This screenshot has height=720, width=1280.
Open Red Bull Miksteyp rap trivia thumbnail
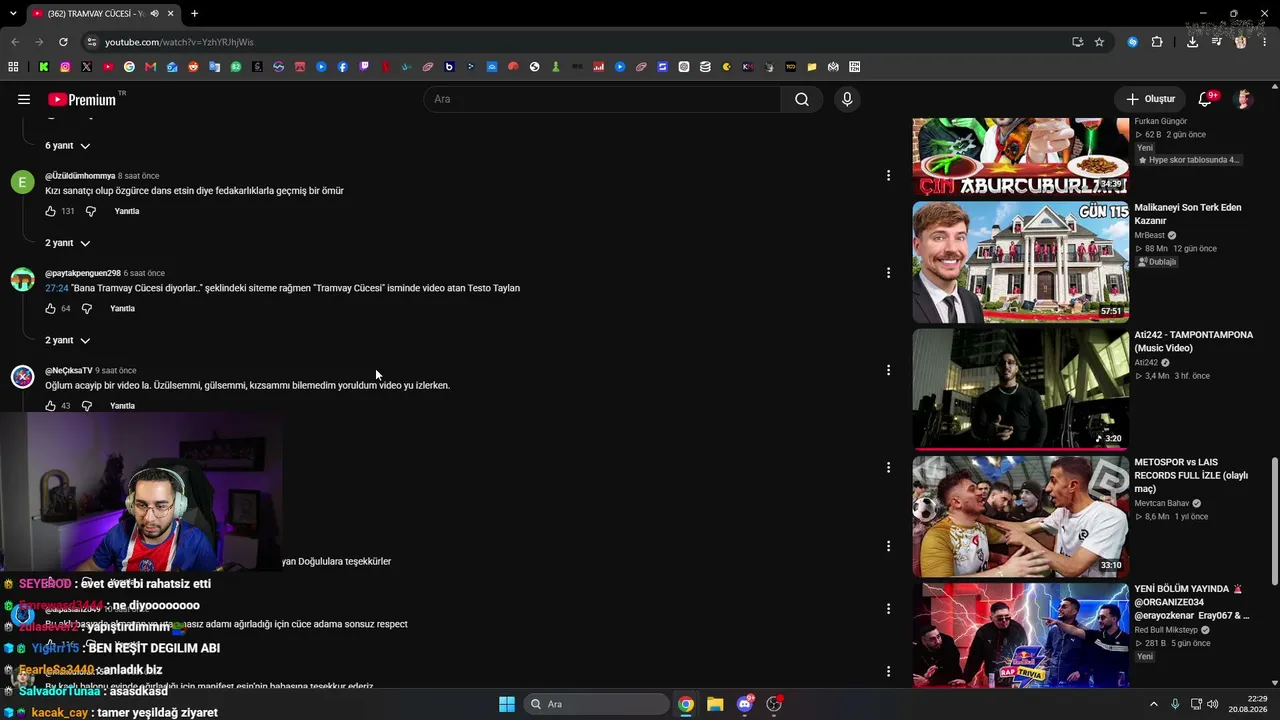[x=1020, y=635]
